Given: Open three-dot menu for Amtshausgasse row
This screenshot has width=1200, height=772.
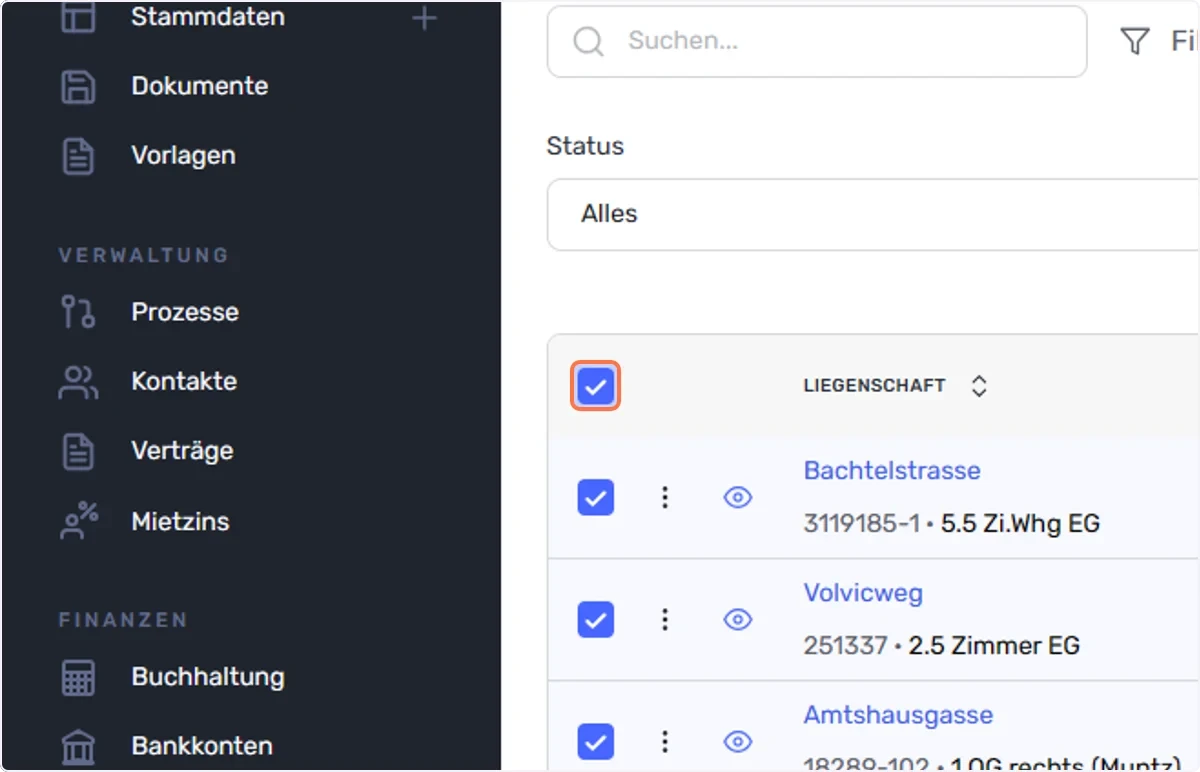Looking at the screenshot, I should [x=665, y=741].
